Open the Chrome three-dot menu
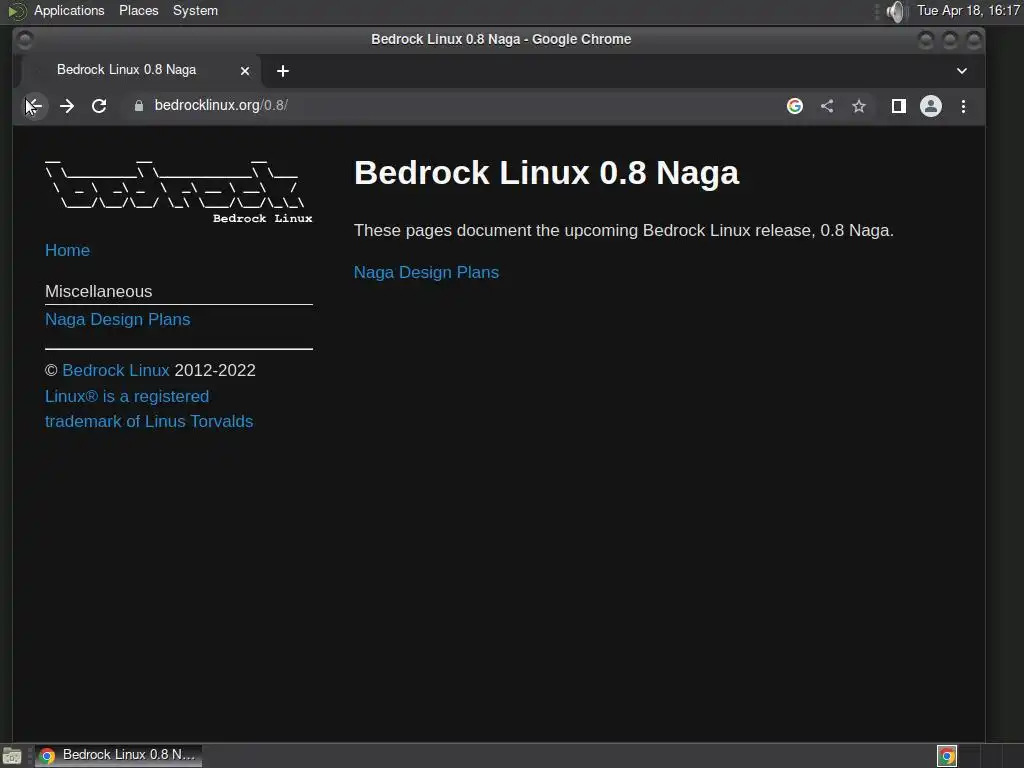This screenshot has width=1024, height=768. click(x=963, y=106)
